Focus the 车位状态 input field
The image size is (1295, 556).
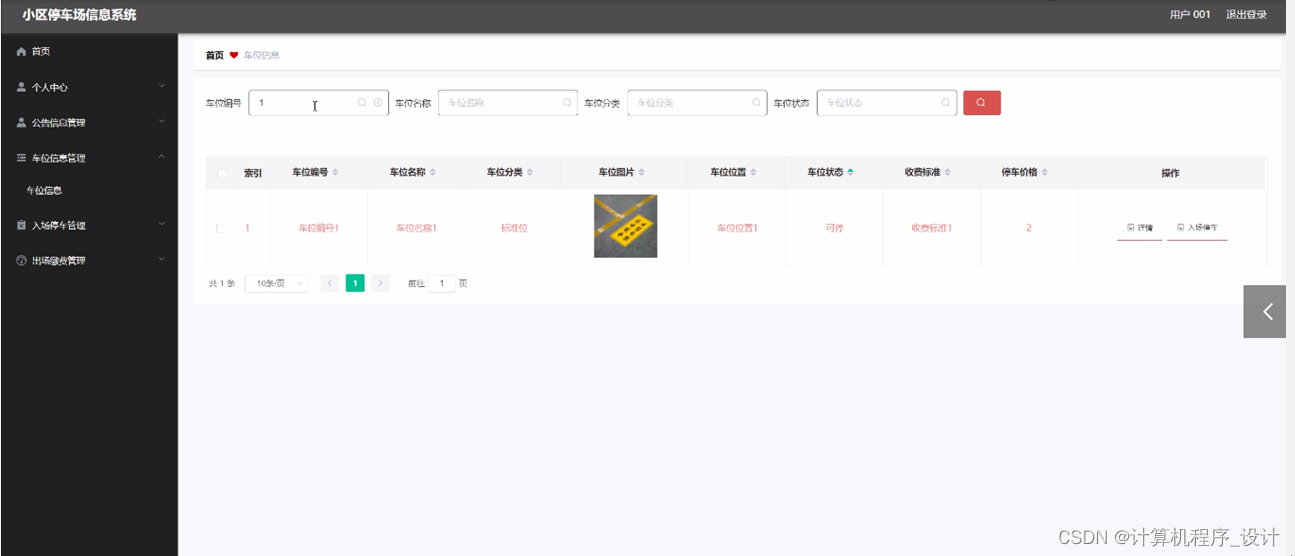point(886,103)
